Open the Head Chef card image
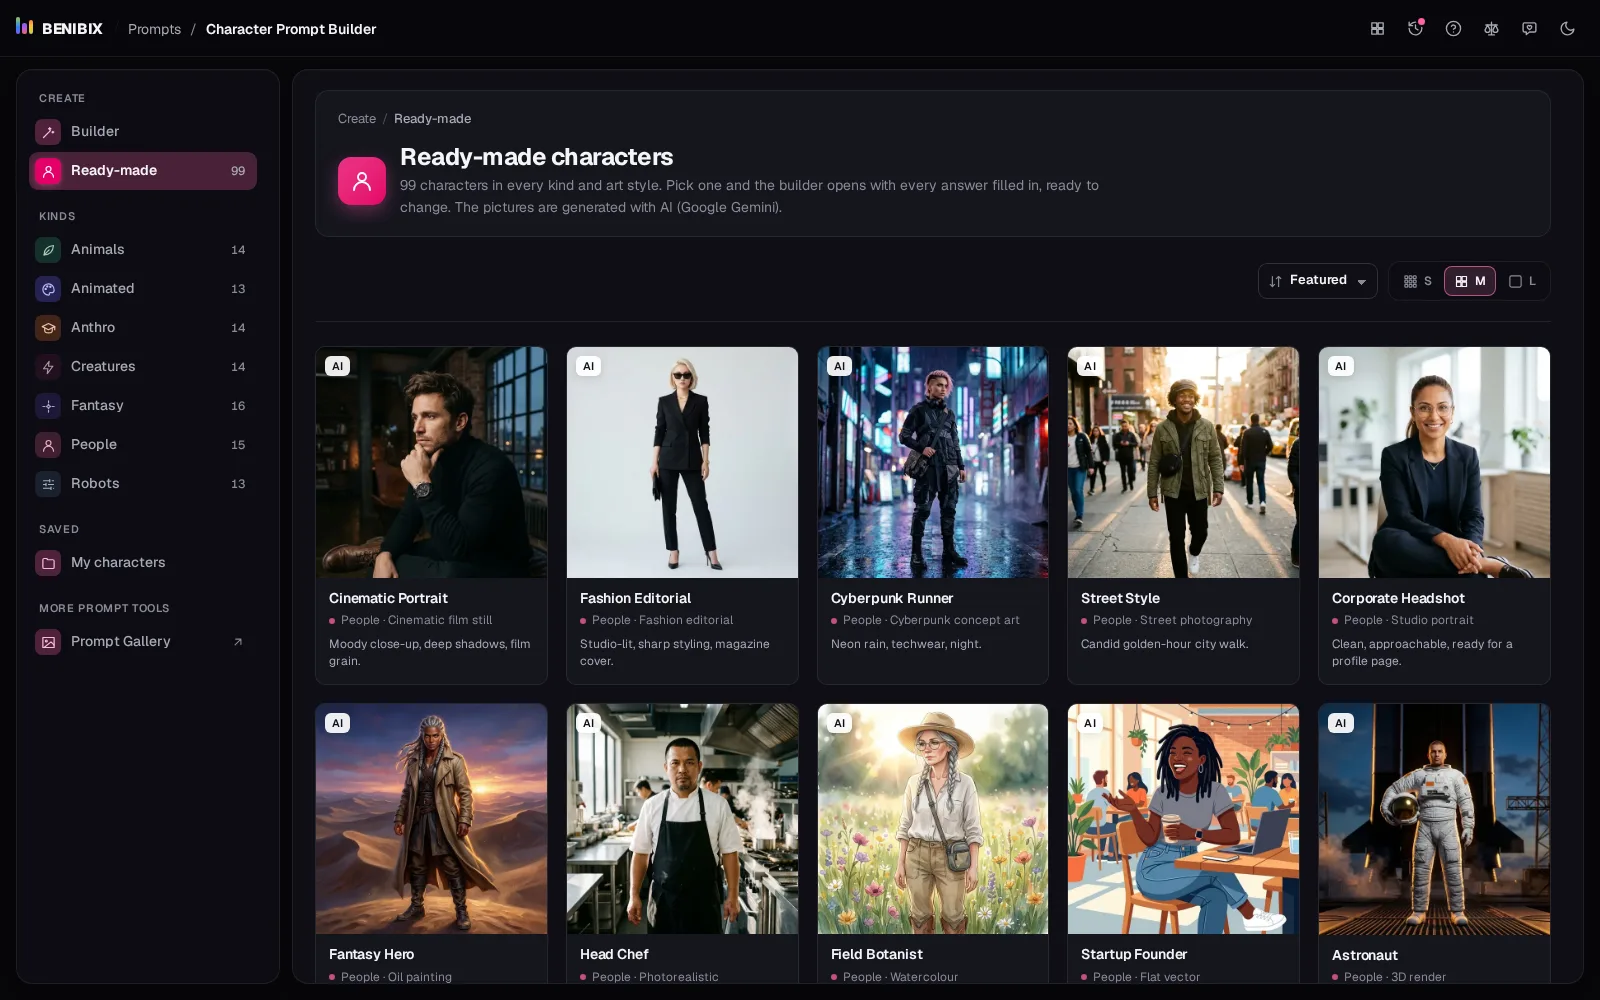This screenshot has width=1600, height=1000. point(682,819)
